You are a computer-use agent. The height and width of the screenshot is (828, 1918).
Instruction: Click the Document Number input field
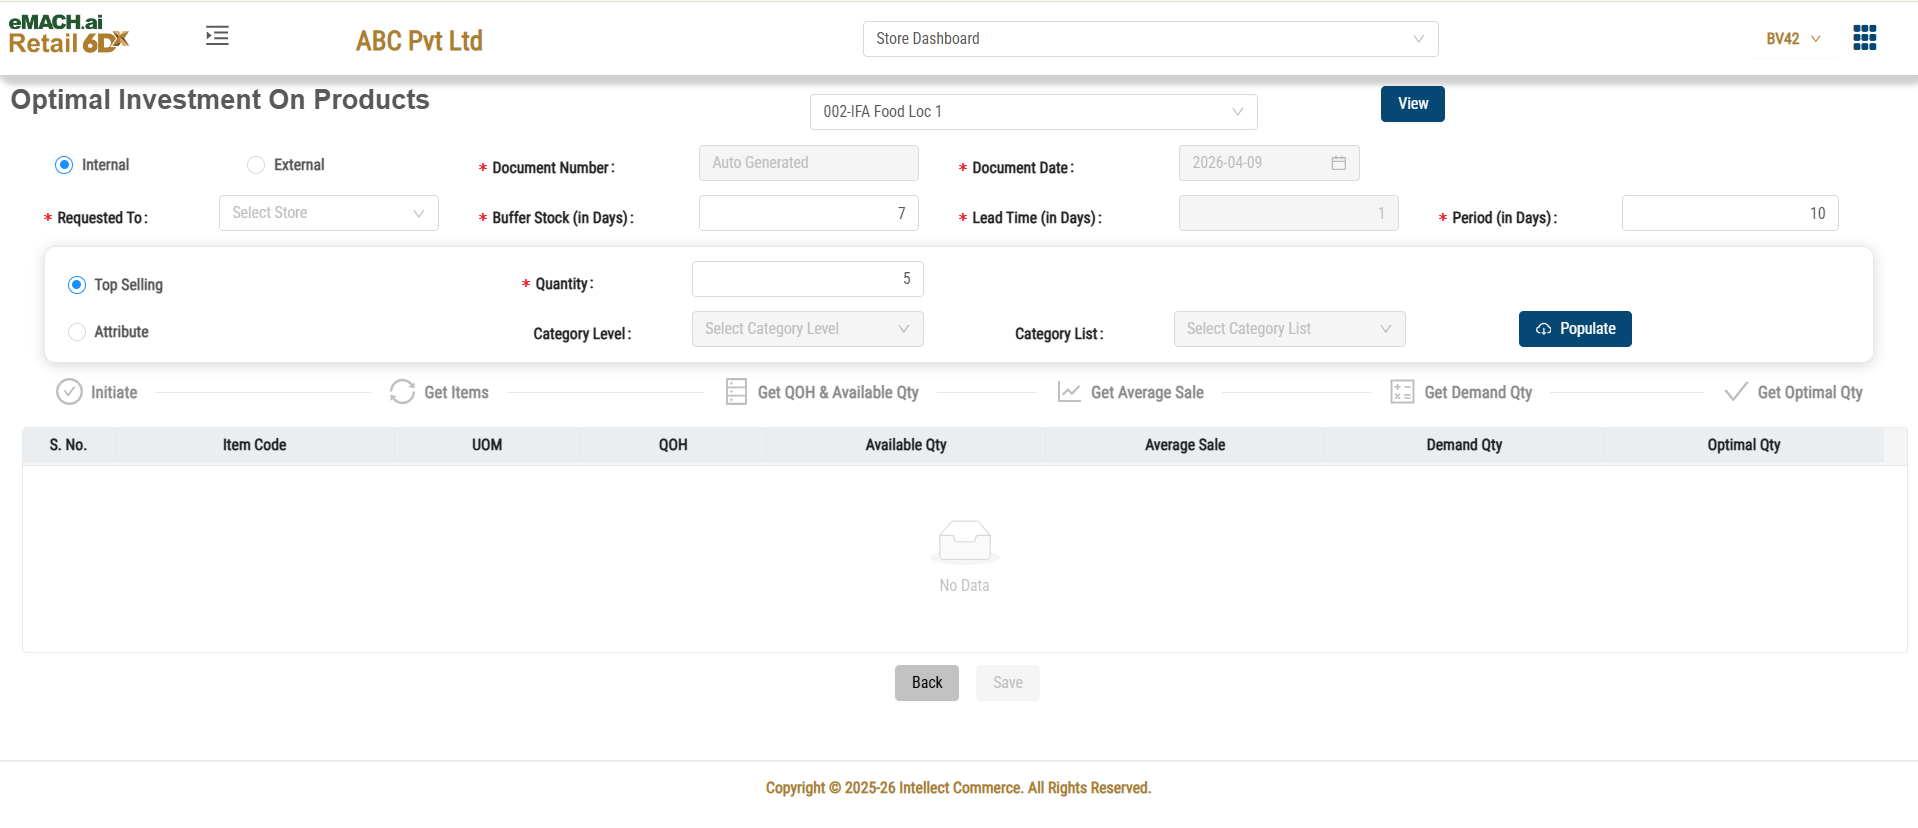click(808, 163)
